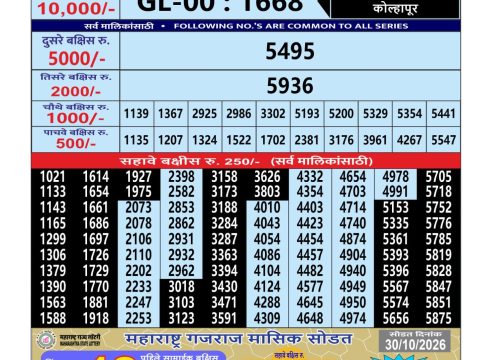Click sixth prize number 4010
480x360 pixels.
click(x=267, y=207)
